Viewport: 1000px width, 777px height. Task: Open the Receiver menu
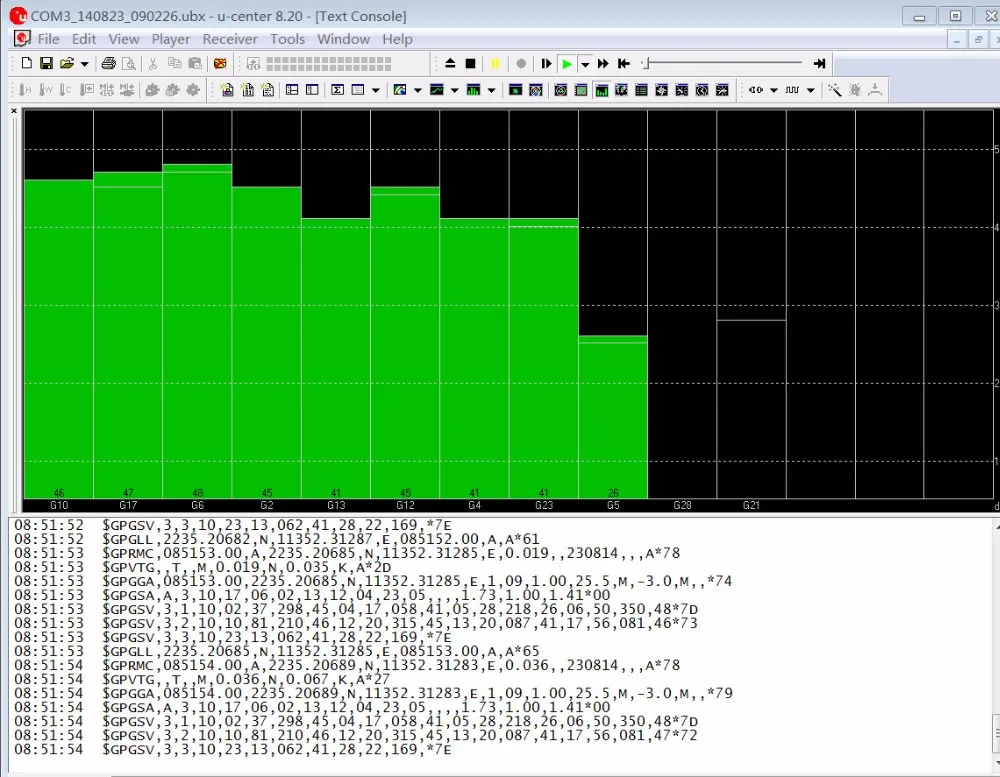pos(230,39)
